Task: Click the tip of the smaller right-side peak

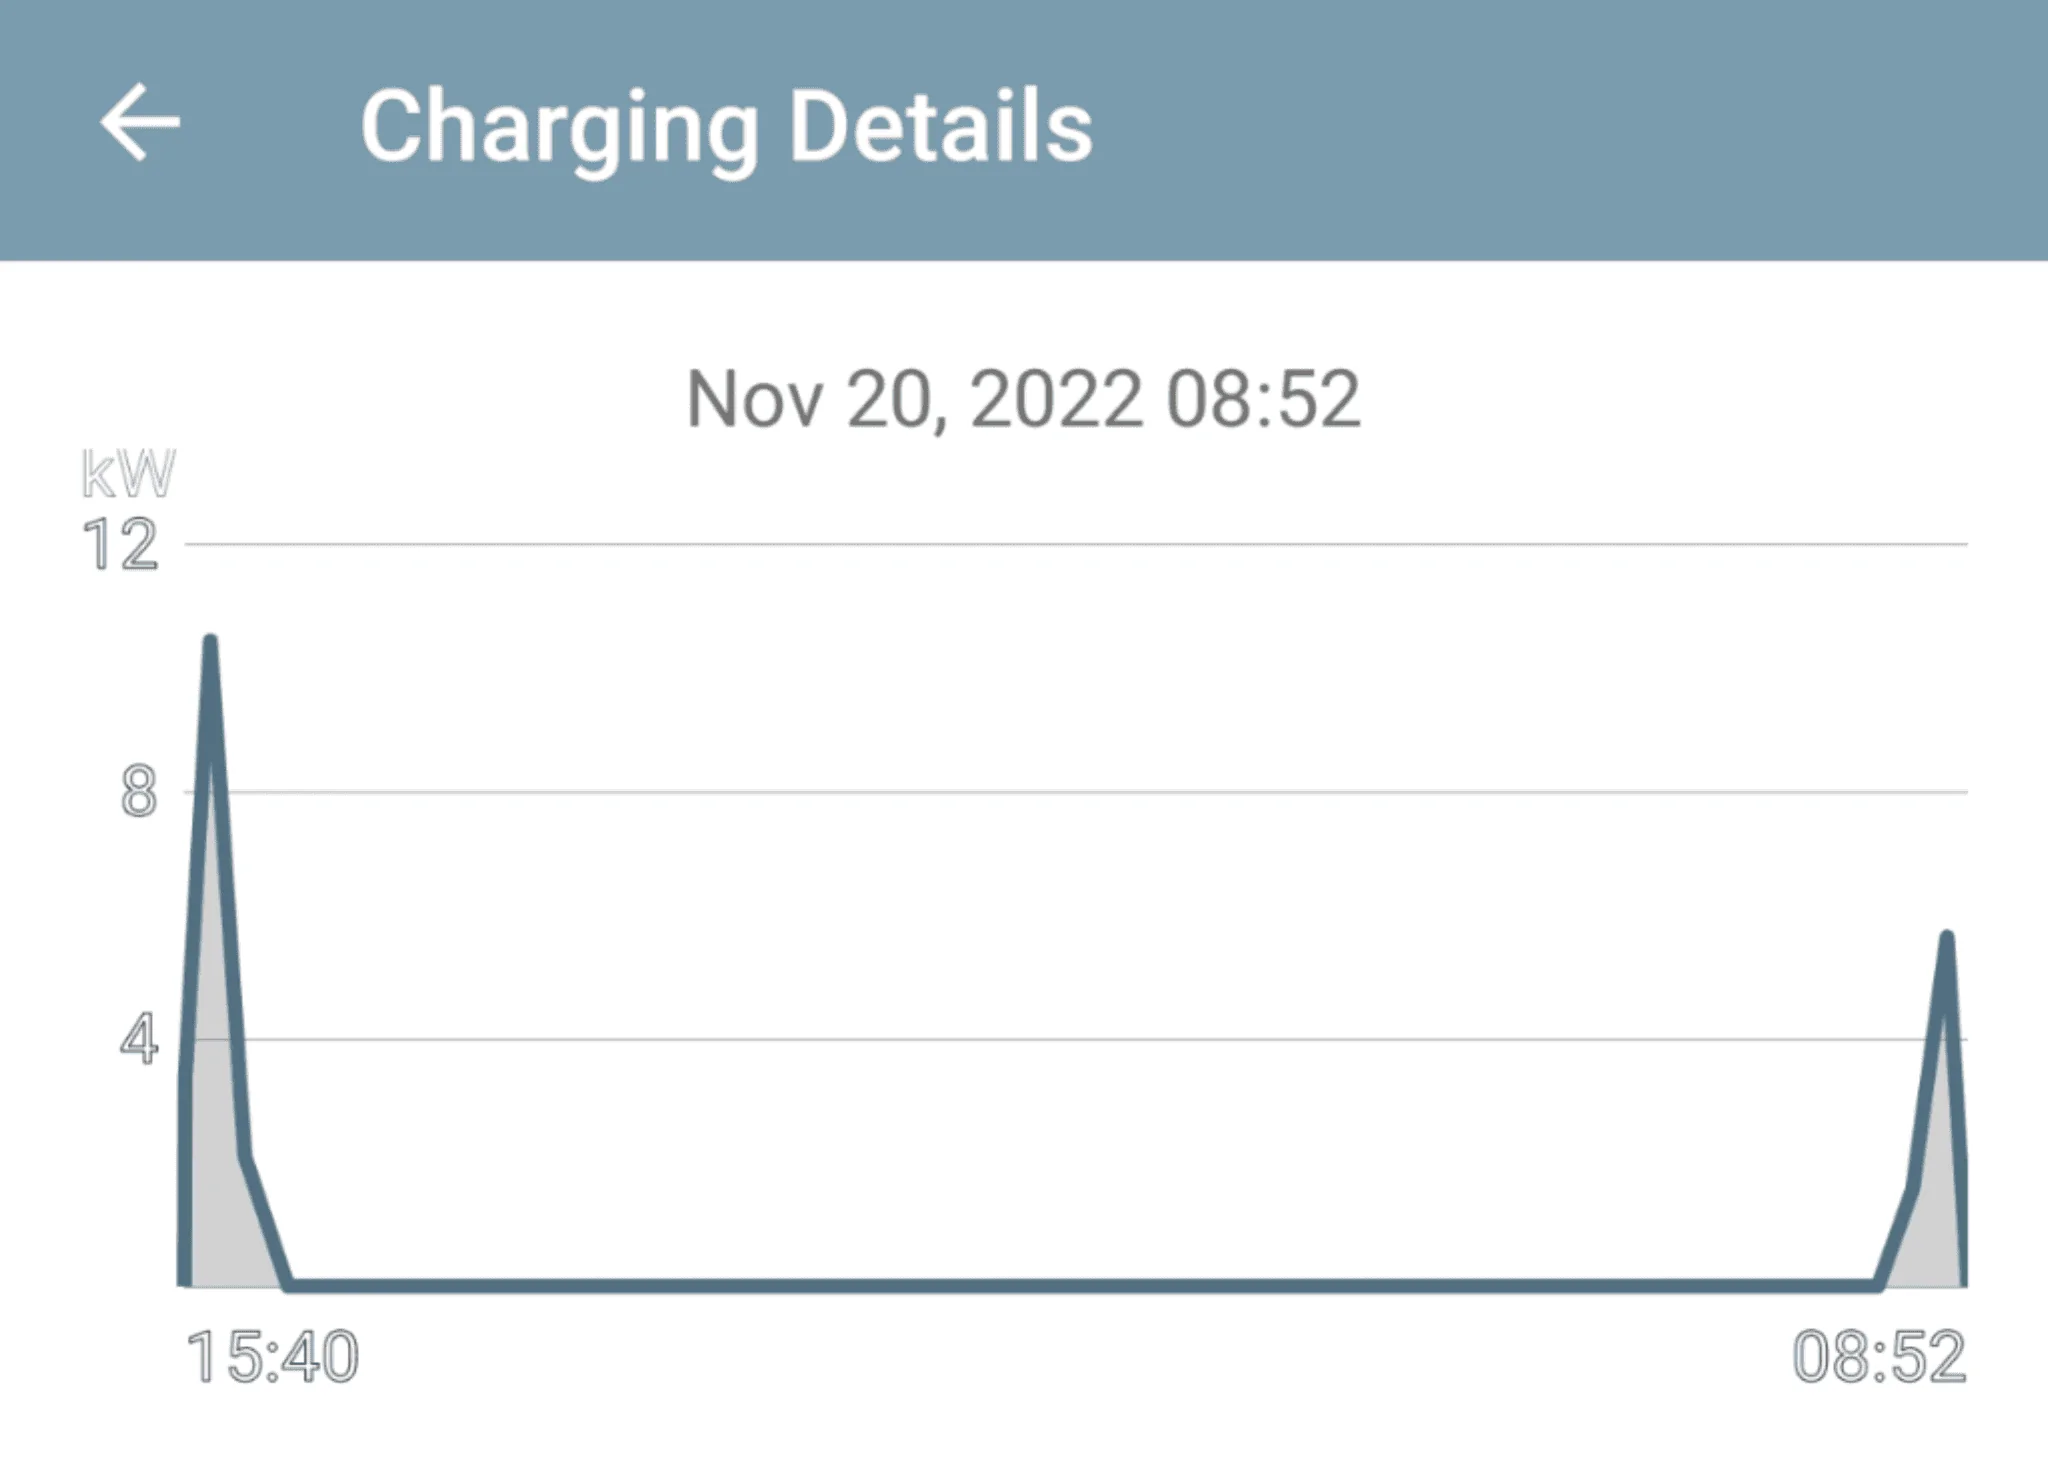Action: tap(1946, 937)
